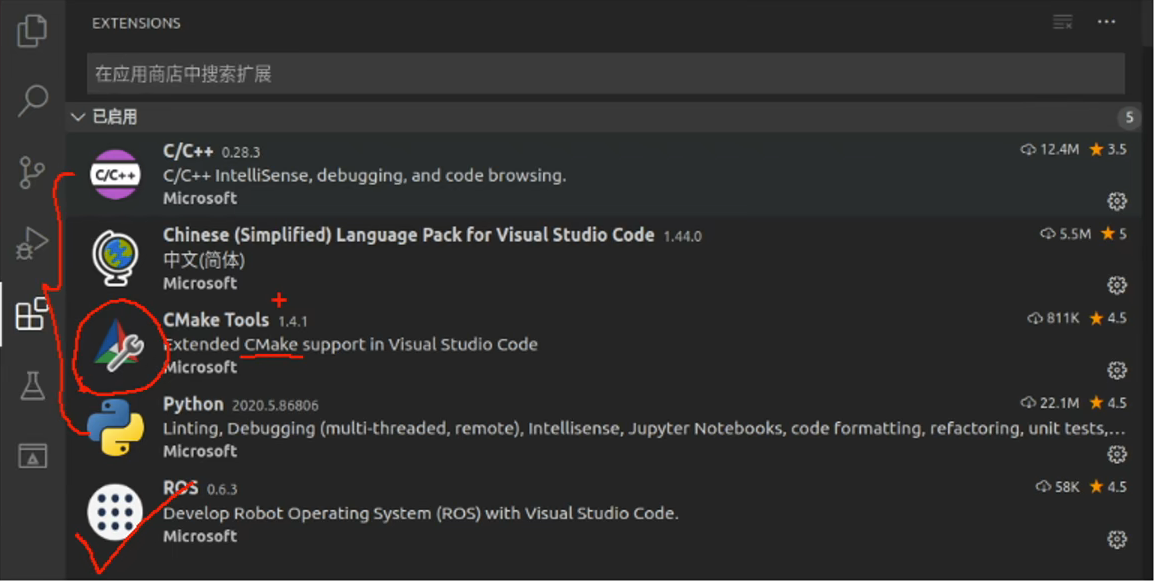Open the Search view in activity bar
The width and height of the screenshot is (1157, 586).
coord(33,100)
